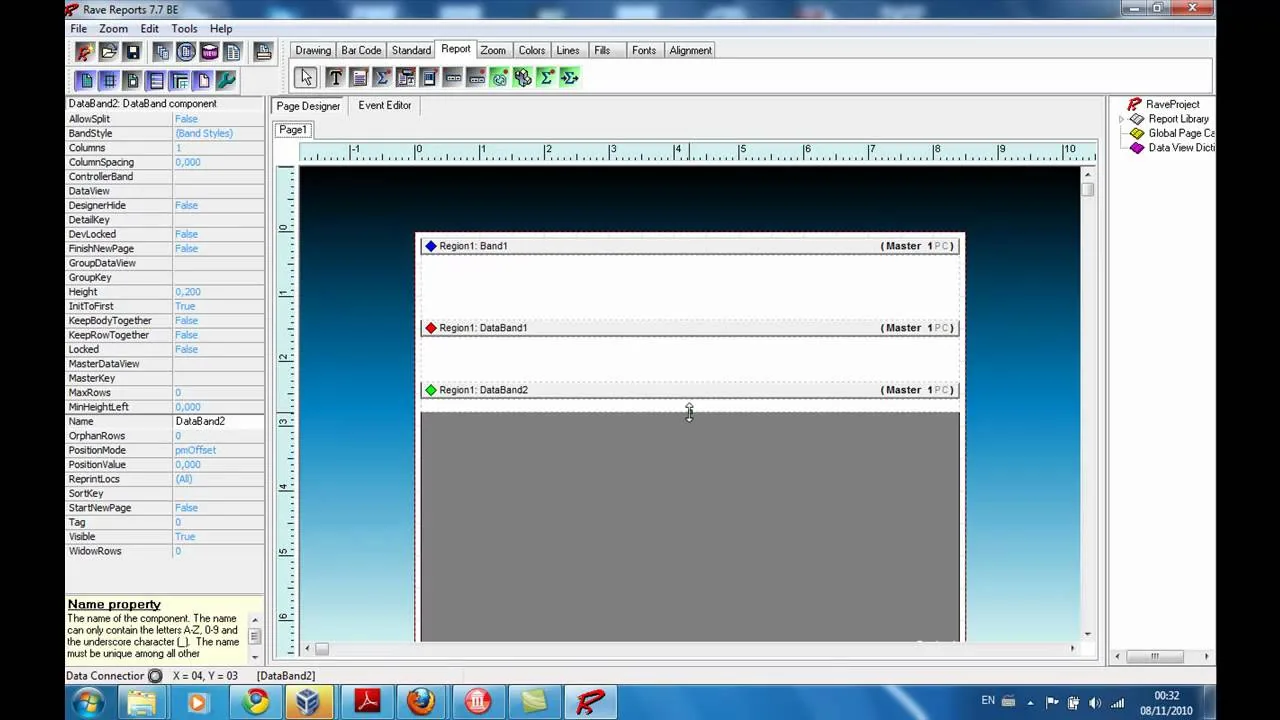
Task: Toggle the show grid toolbar button
Action: click(x=109, y=81)
